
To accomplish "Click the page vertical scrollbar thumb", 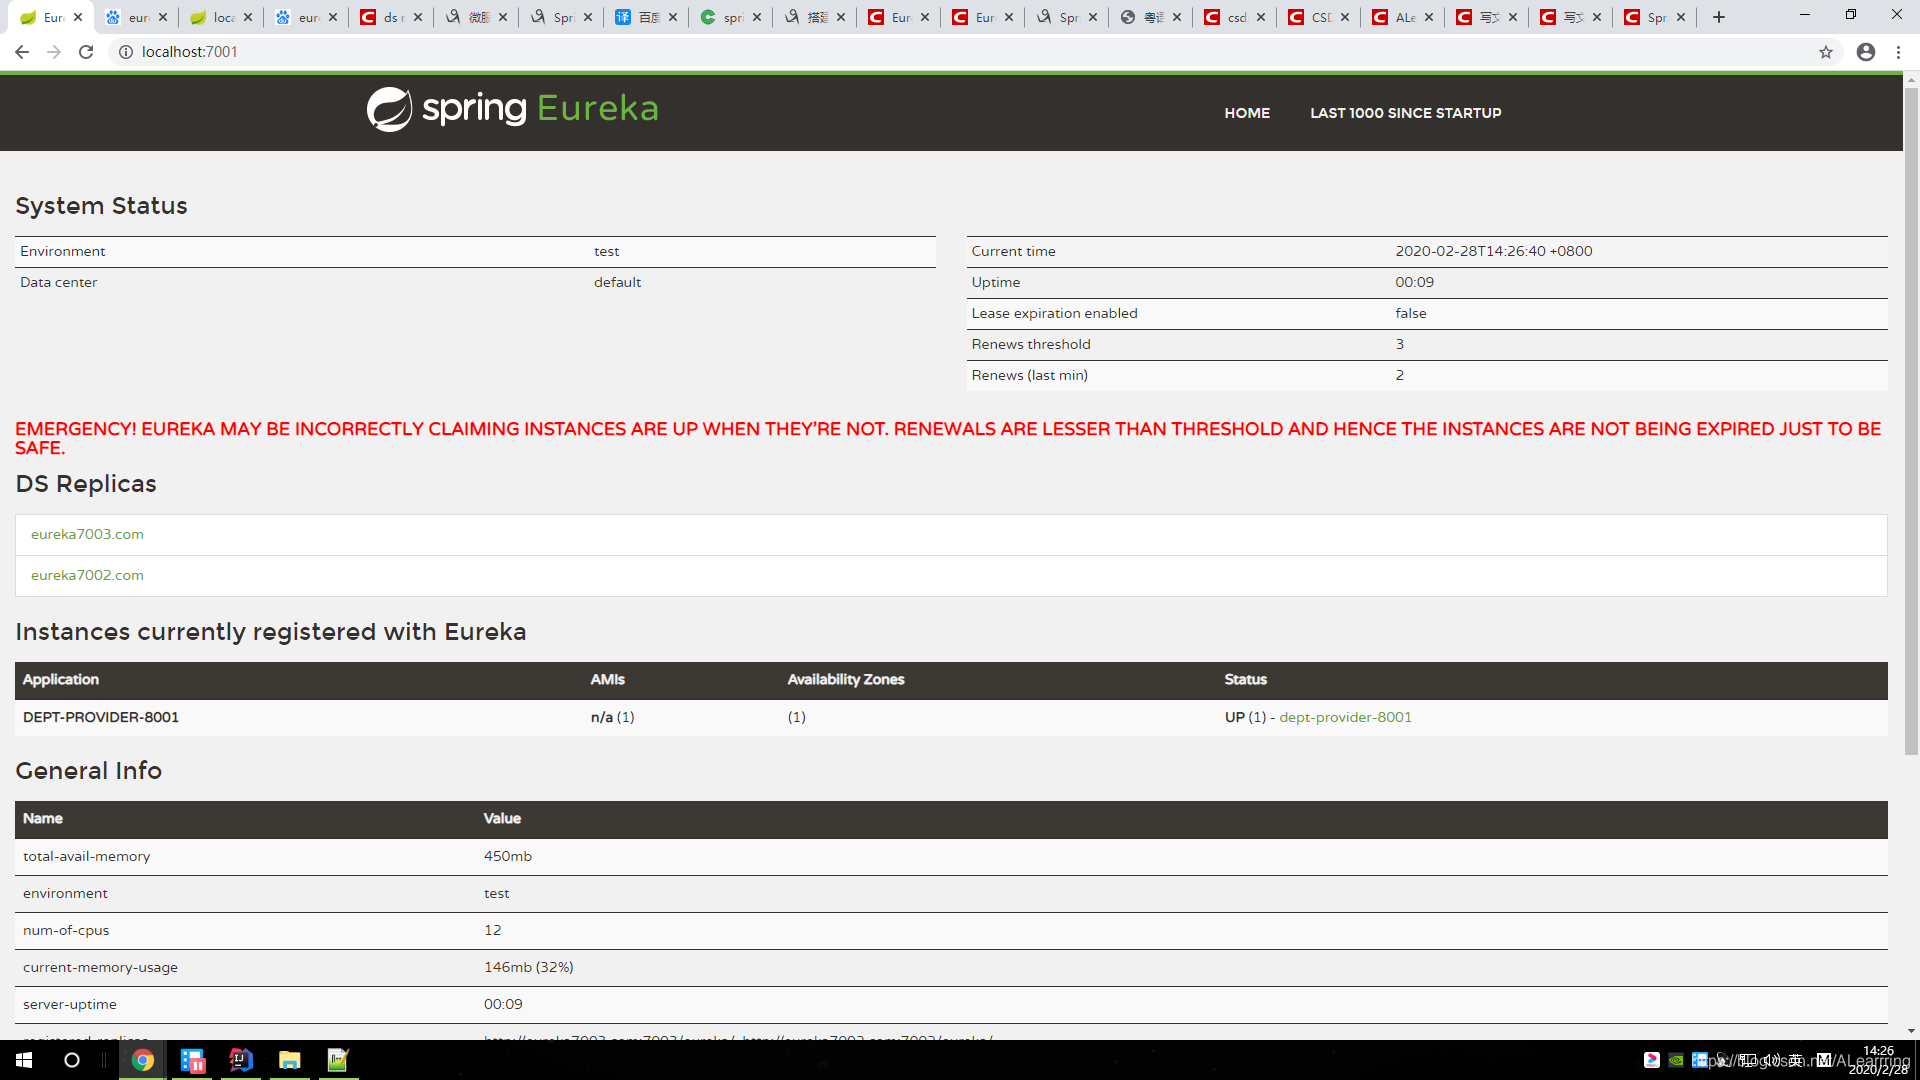I will click(1911, 420).
